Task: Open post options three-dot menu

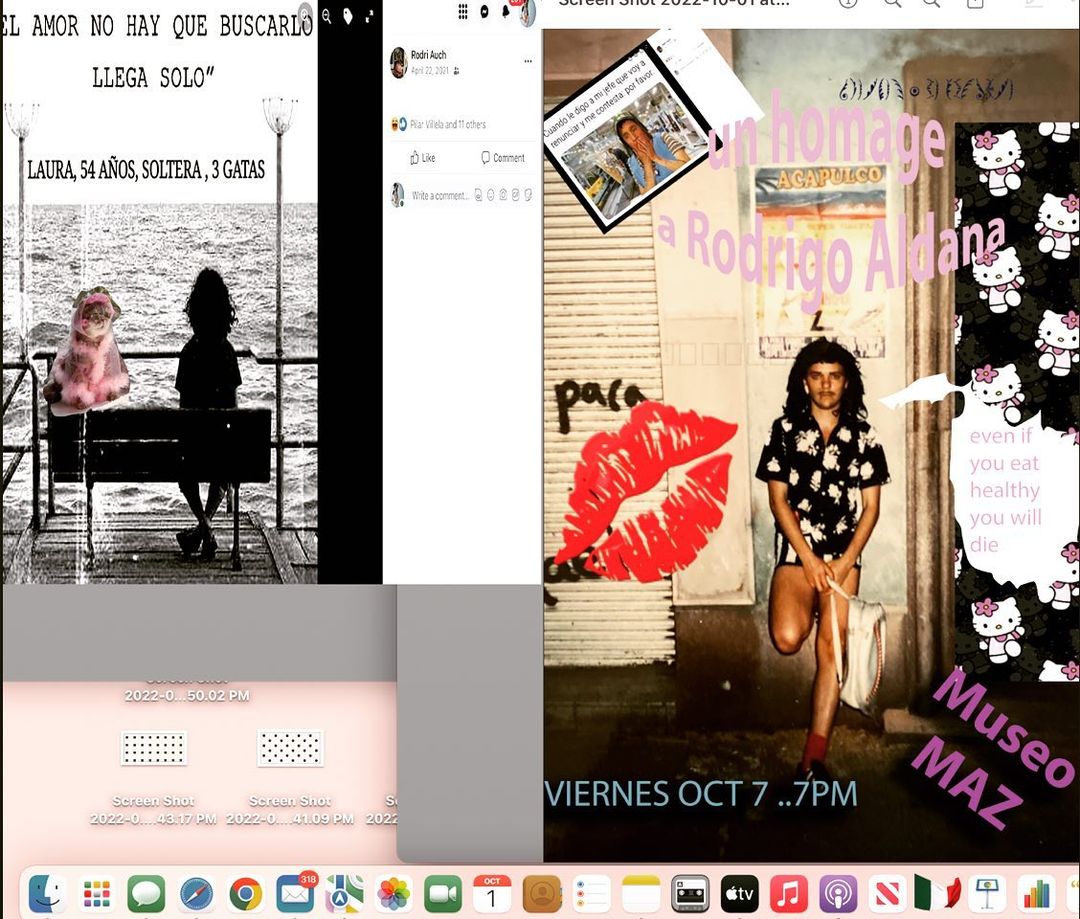Action: [x=528, y=61]
